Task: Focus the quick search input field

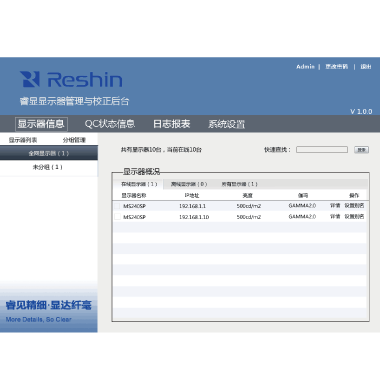Action: click(322, 150)
